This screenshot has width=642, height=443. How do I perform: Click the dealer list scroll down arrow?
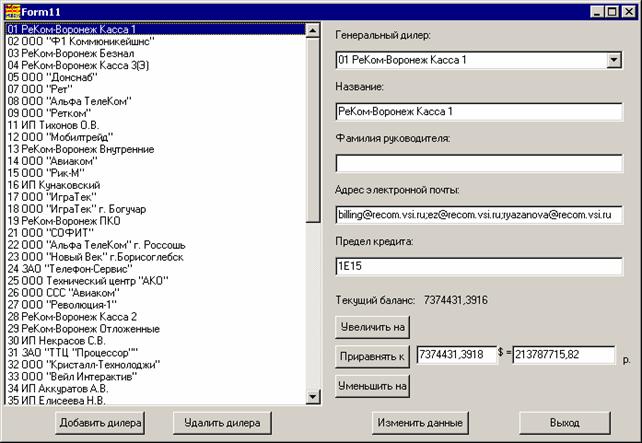[x=313, y=396]
